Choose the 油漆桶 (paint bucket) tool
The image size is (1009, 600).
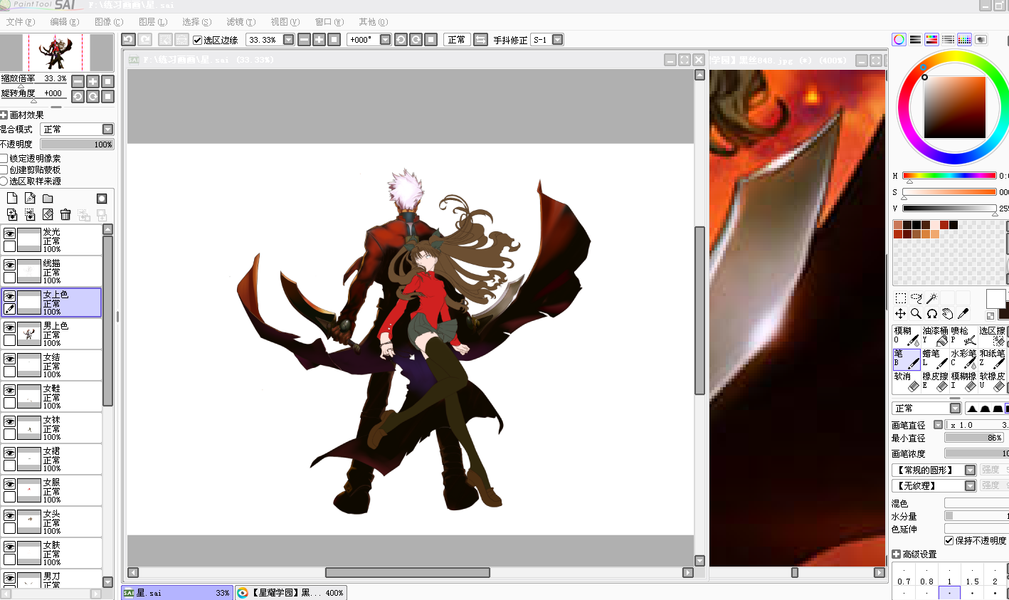pyautogui.click(x=935, y=335)
